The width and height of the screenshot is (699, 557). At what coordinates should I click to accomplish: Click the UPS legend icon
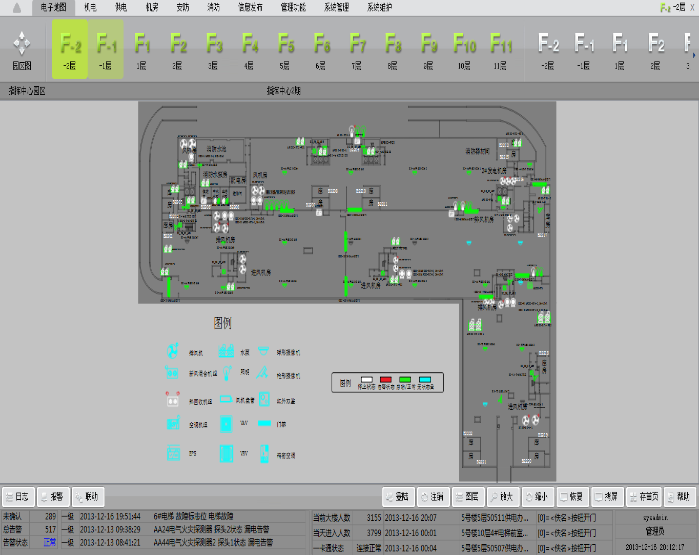tap(173, 452)
